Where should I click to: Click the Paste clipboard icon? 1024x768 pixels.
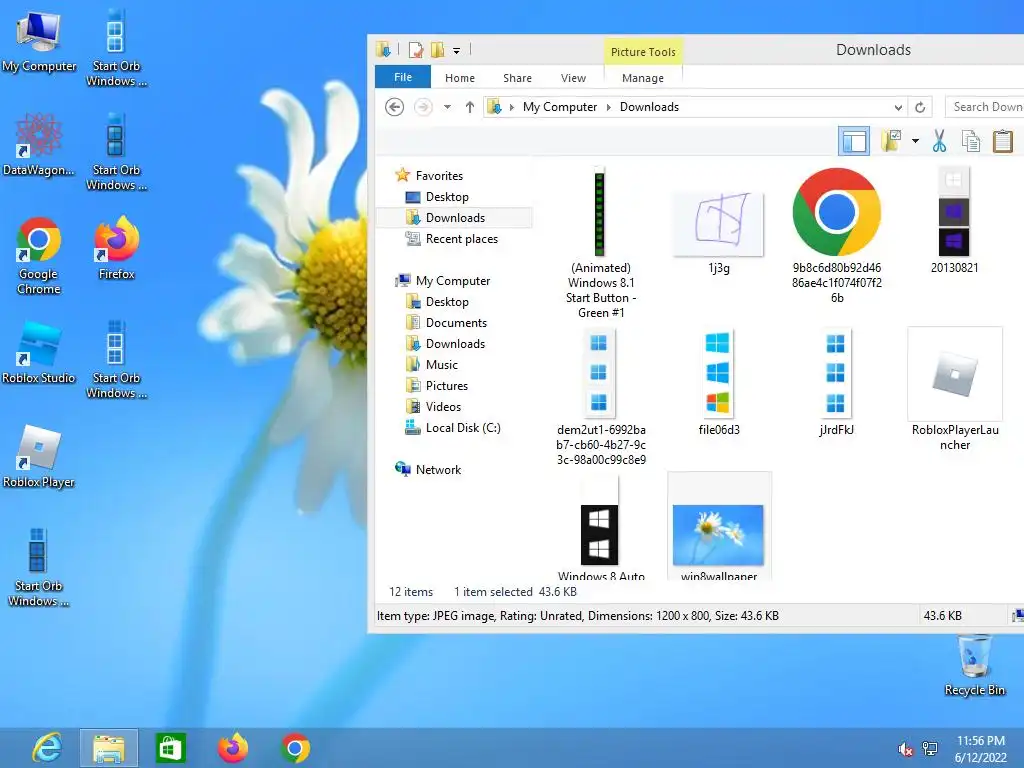(x=1002, y=140)
